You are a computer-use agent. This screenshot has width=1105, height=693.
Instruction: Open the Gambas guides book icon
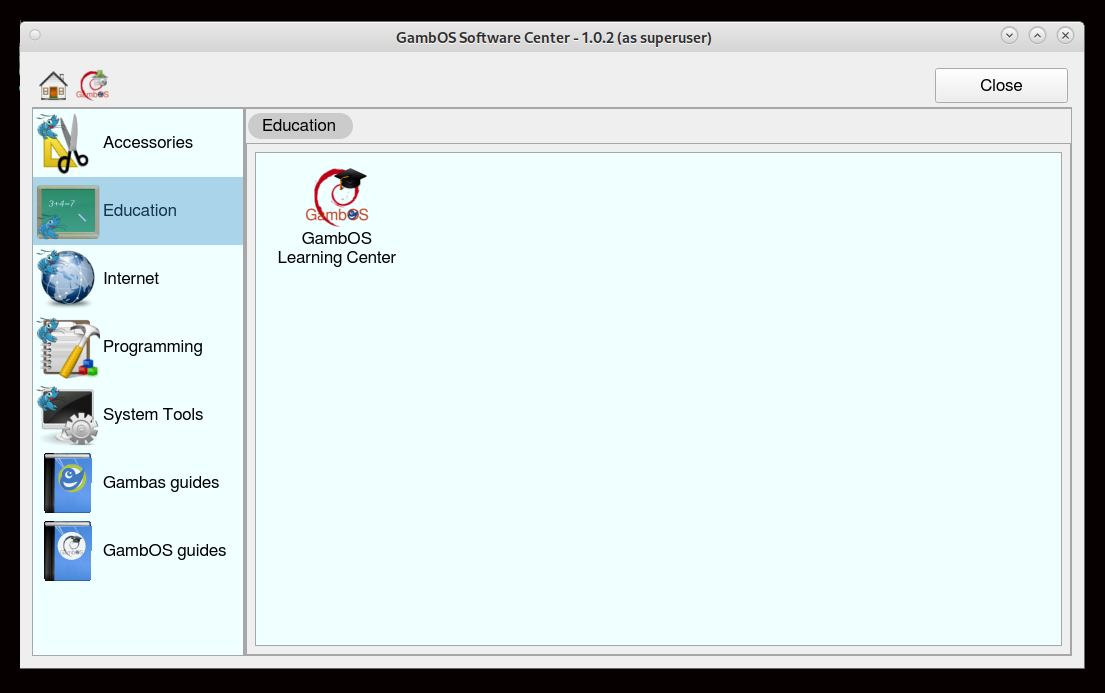[67, 483]
